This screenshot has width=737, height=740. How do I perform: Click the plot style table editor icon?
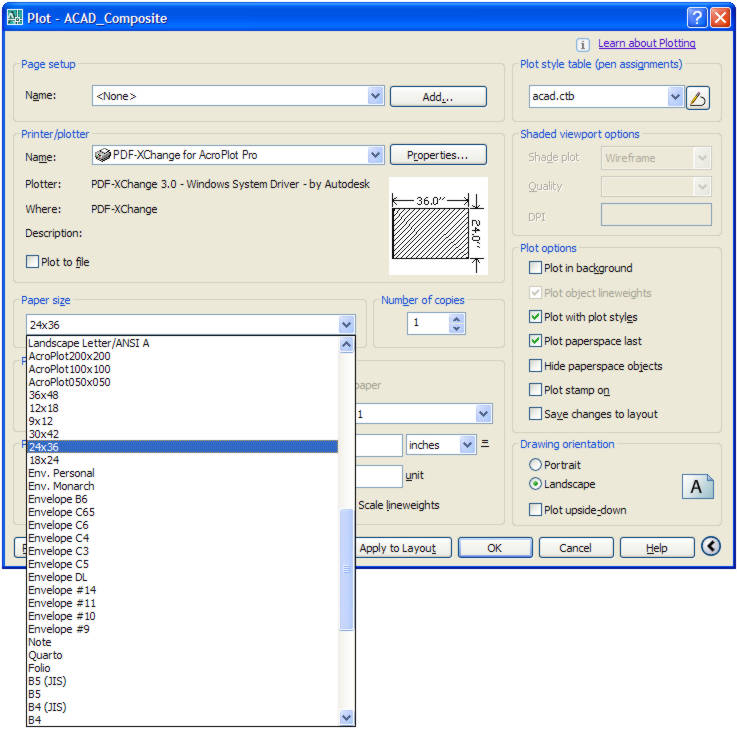698,97
